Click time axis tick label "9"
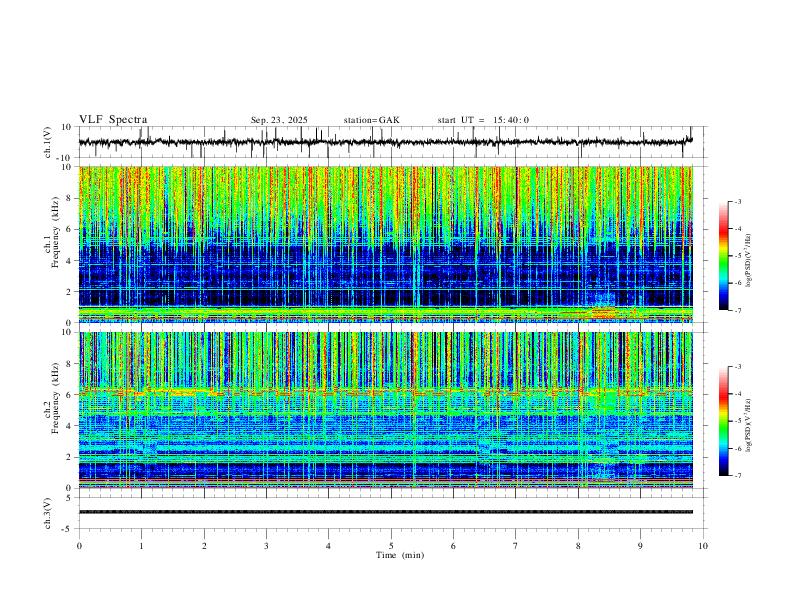792x612 pixels. [x=640, y=546]
